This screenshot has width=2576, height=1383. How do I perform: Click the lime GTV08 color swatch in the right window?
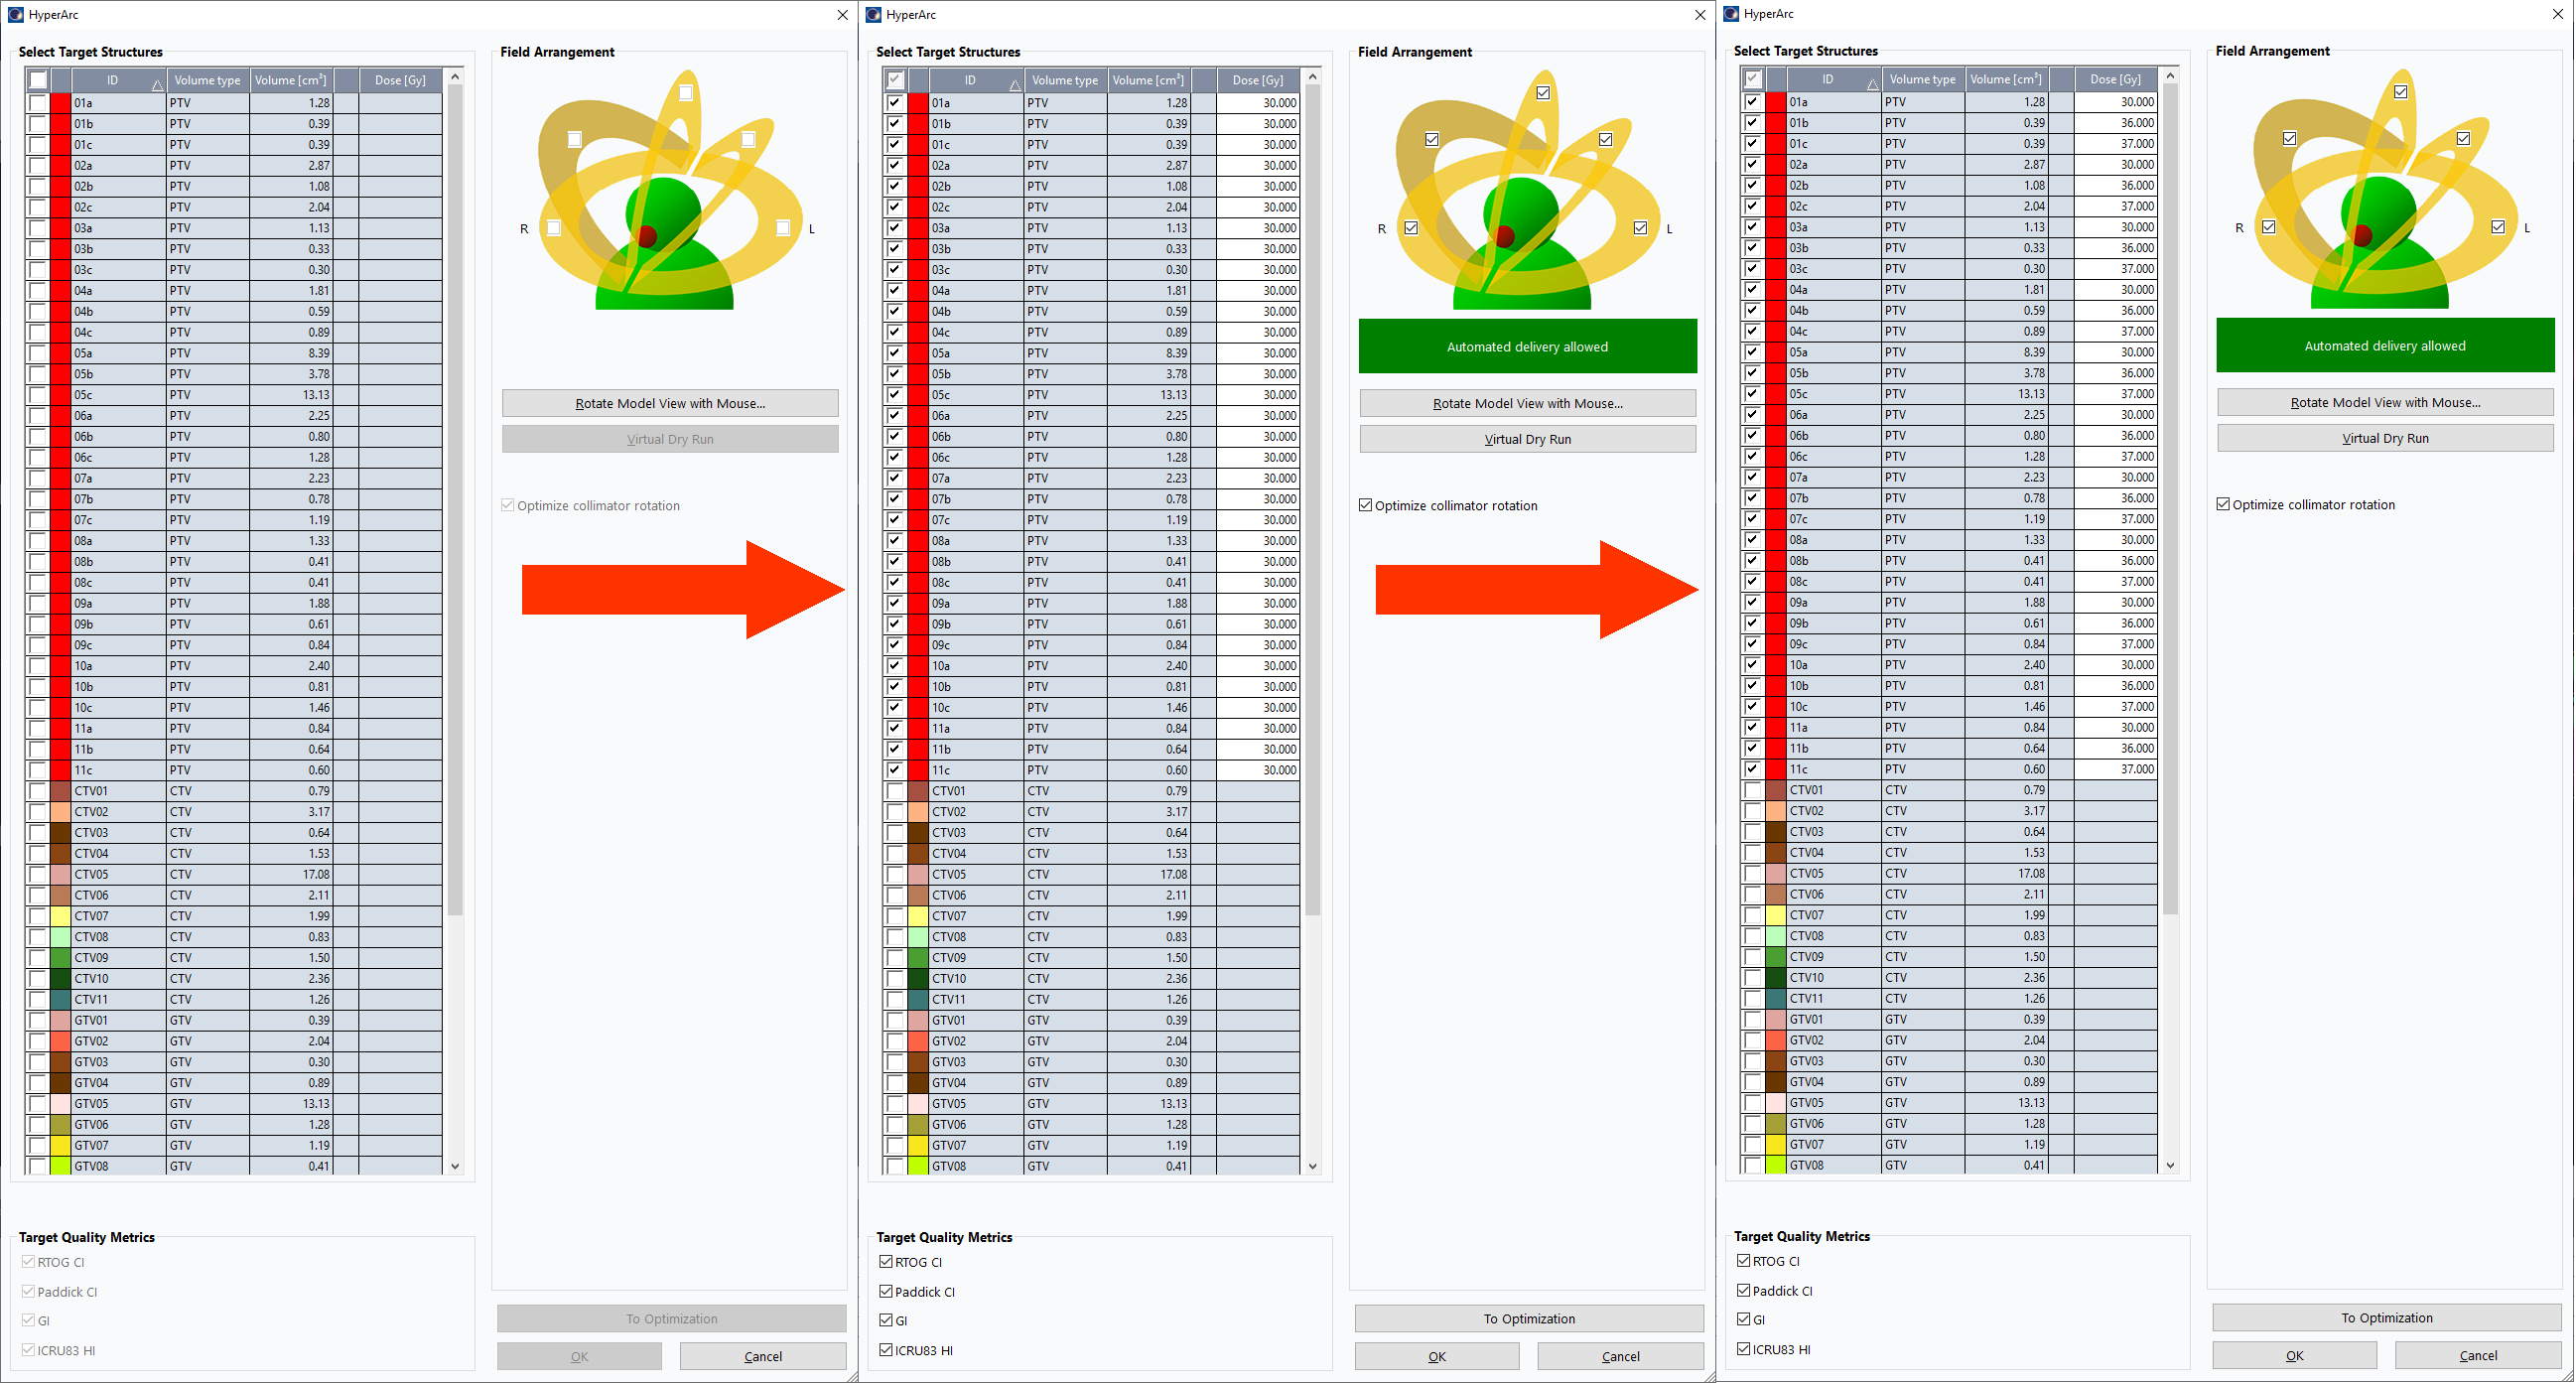click(x=1775, y=1164)
